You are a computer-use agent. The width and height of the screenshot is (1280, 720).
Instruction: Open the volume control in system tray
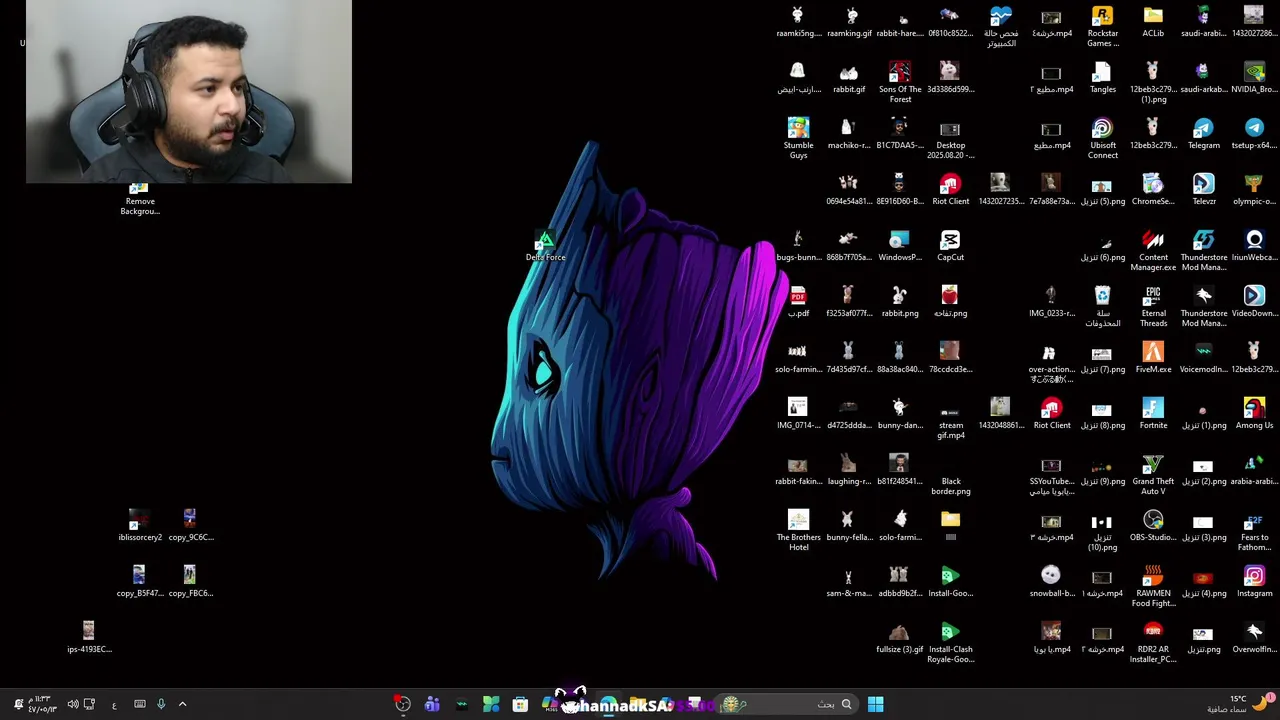tap(72, 704)
